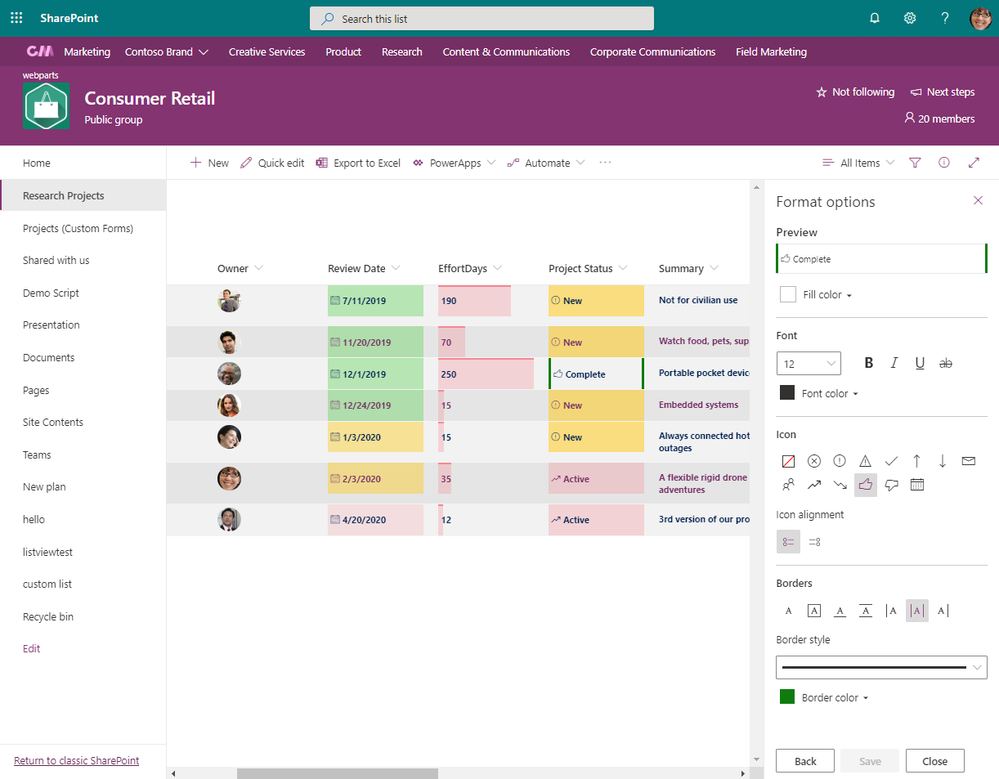Apply top border option
999x779 pixels.
(x=865, y=611)
